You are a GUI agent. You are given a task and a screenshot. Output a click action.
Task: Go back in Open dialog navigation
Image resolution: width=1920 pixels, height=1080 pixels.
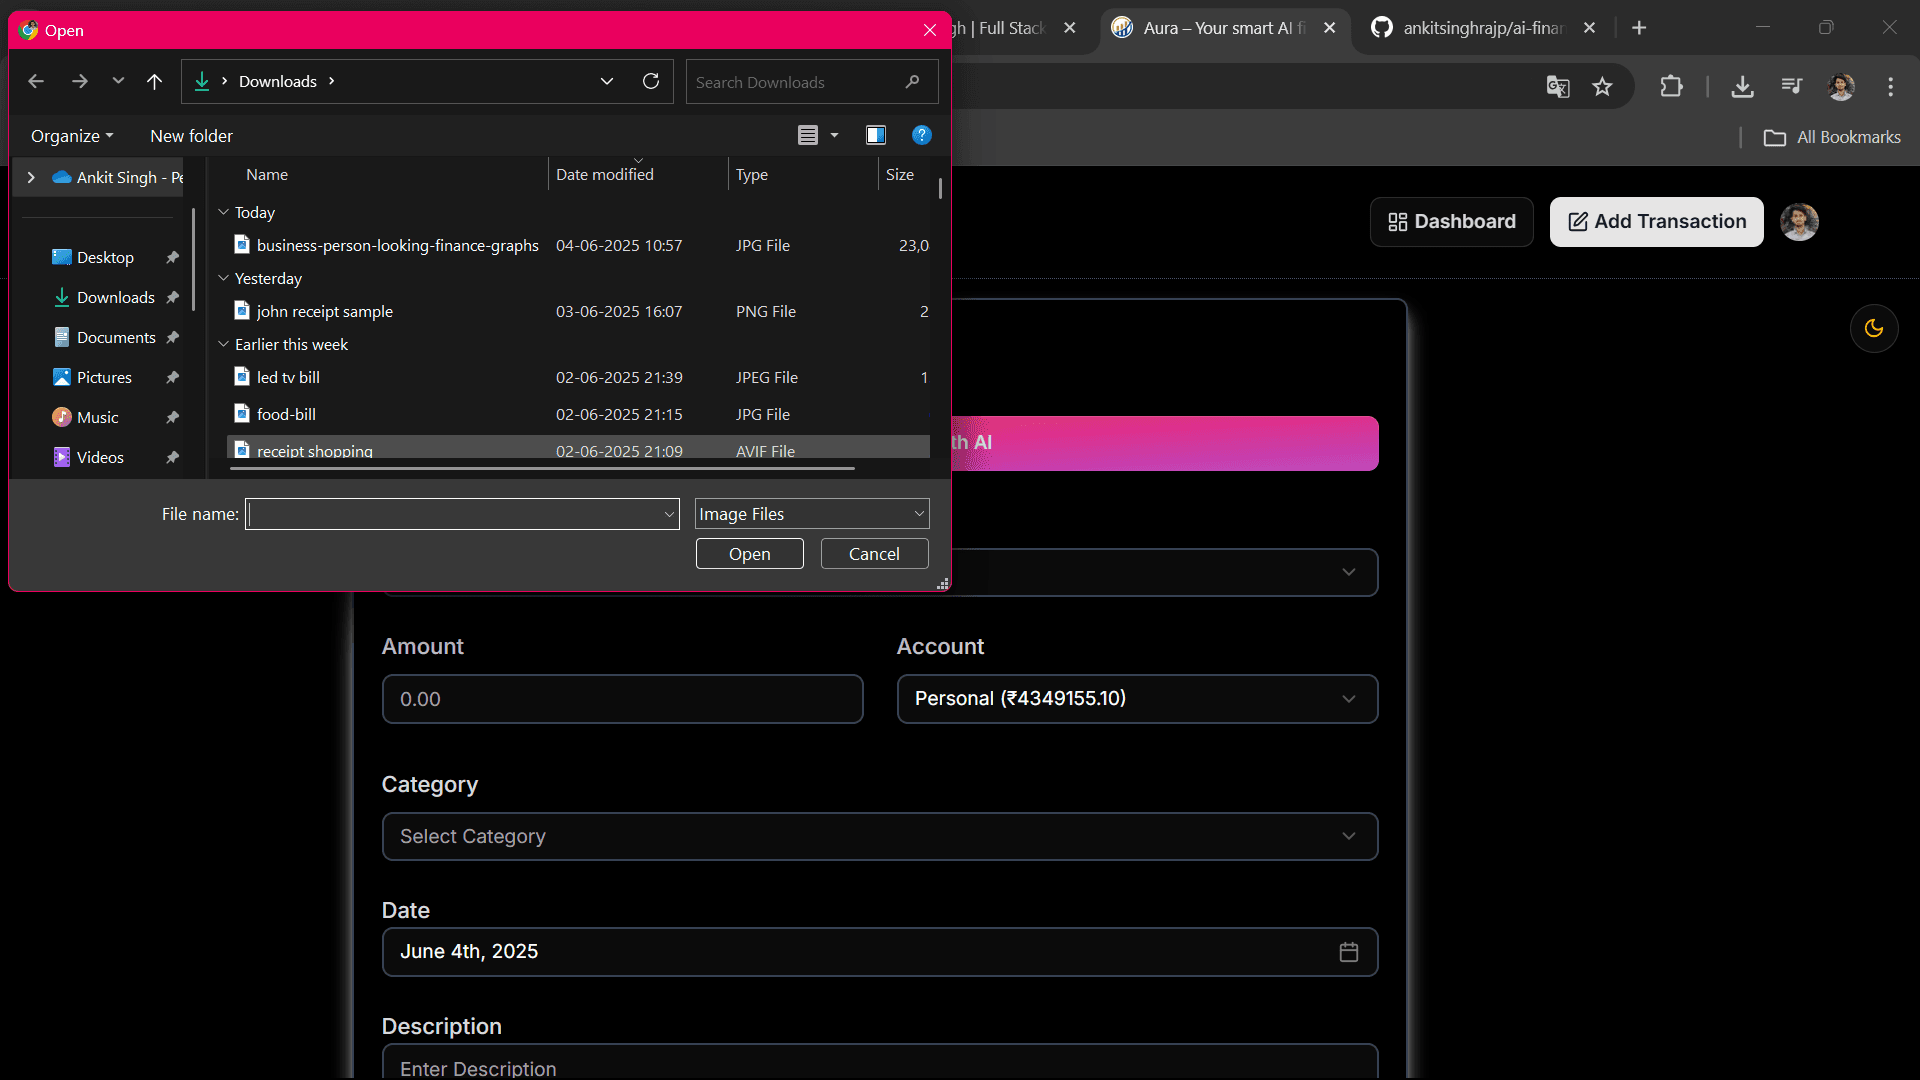(x=36, y=81)
